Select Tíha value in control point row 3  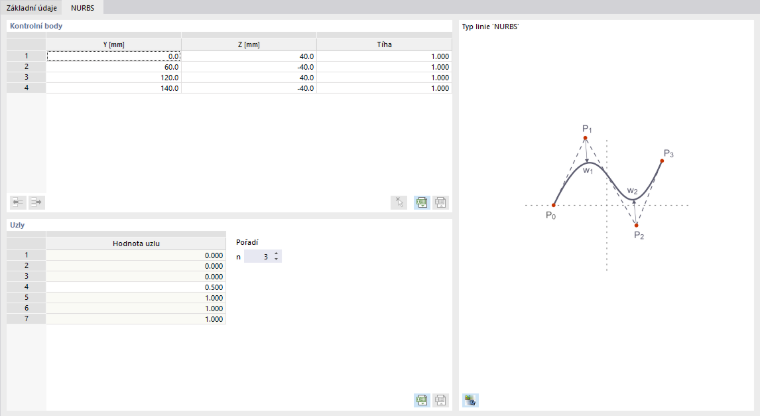384,78
